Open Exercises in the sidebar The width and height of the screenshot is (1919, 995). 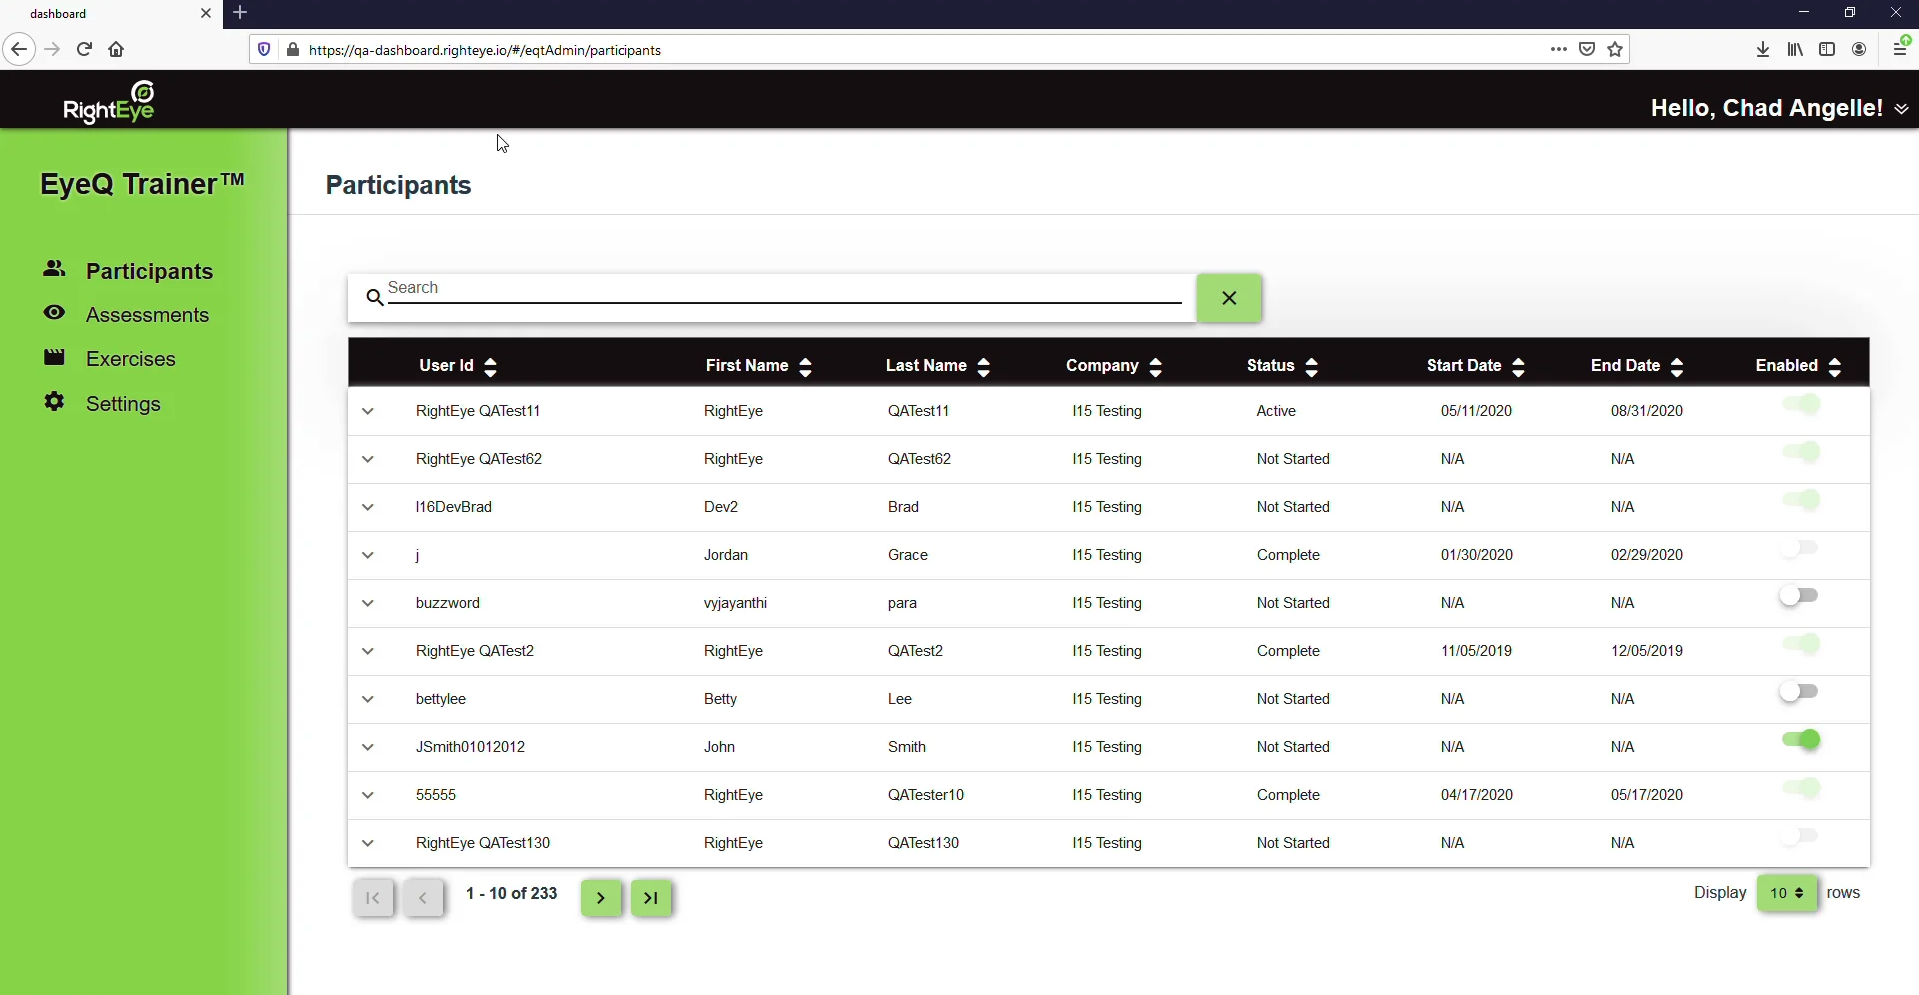[x=131, y=359]
